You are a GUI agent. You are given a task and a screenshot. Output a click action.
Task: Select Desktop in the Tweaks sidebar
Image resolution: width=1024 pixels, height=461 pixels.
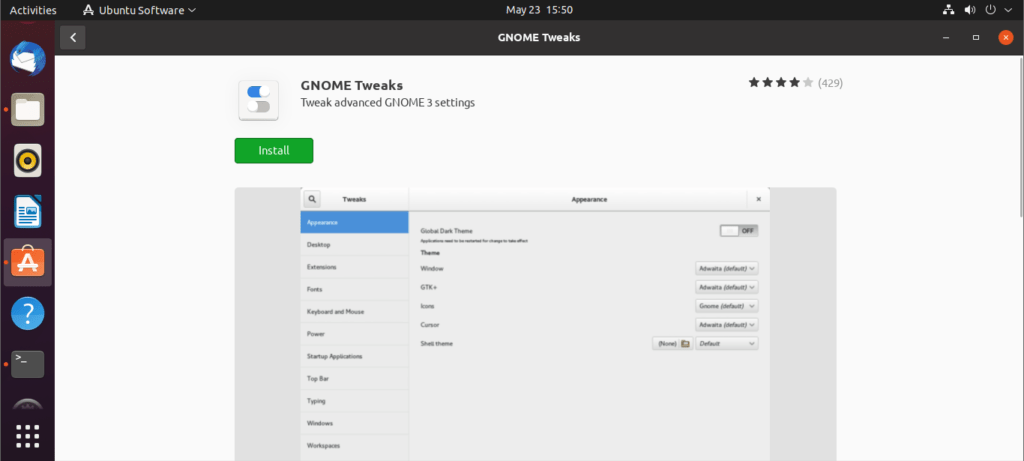(355, 245)
